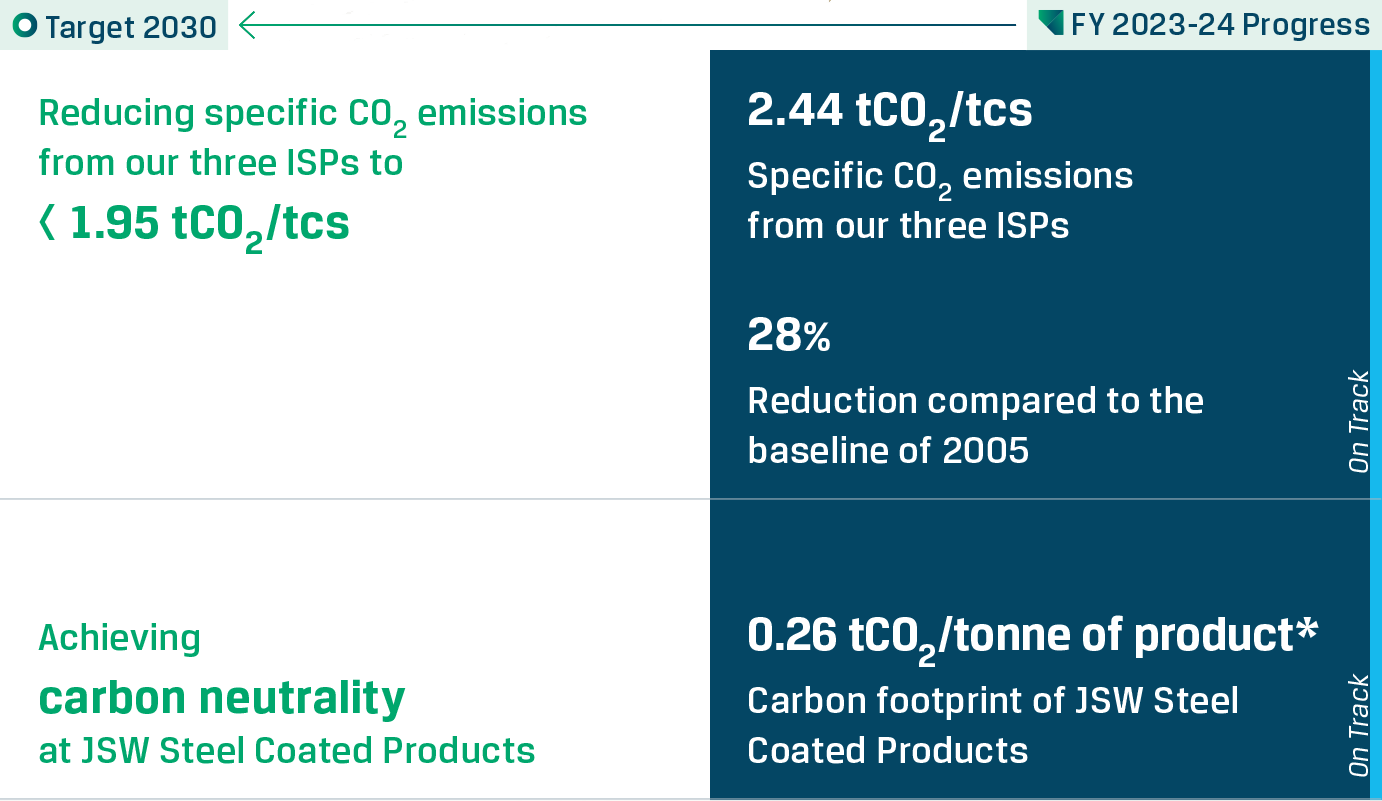Viewport: 1382px width, 801px height.
Task: Click the less-than symbol before 1.95 tCO2/tcs
Action: (x=46, y=224)
